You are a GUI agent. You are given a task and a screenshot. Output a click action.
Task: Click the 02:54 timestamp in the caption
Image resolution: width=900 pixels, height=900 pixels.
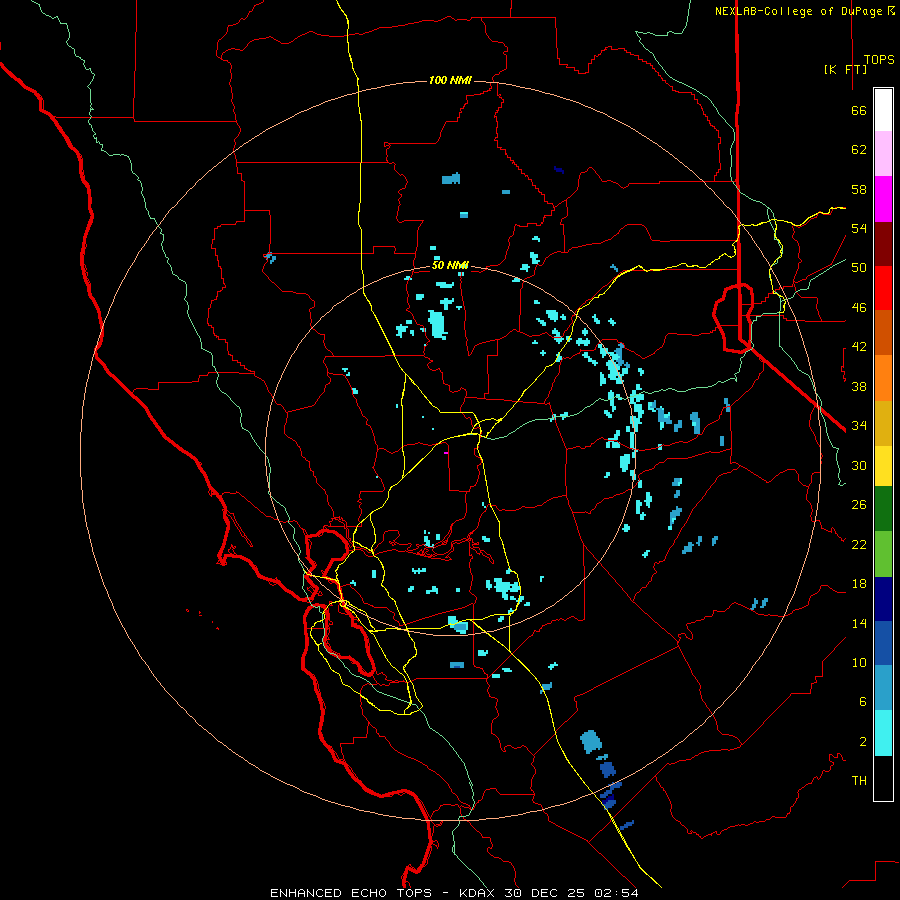point(616,893)
